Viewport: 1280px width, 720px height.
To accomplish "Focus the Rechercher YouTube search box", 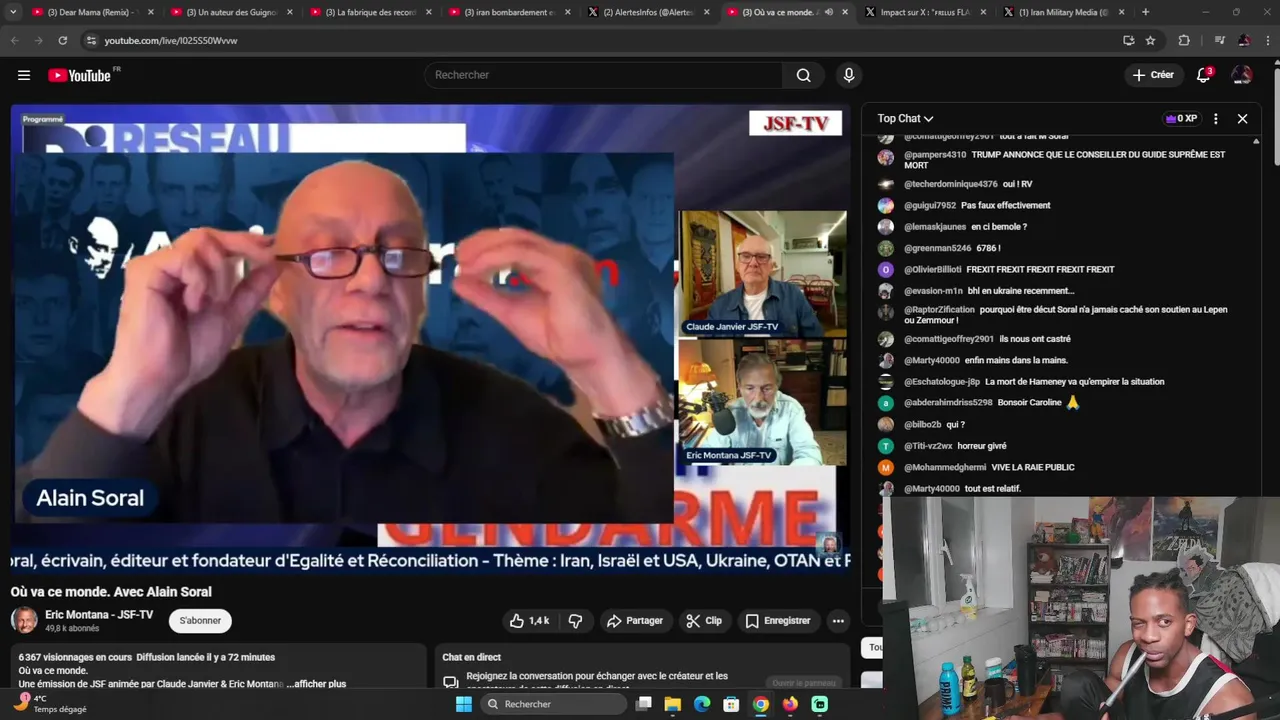I will pyautogui.click(x=603, y=75).
